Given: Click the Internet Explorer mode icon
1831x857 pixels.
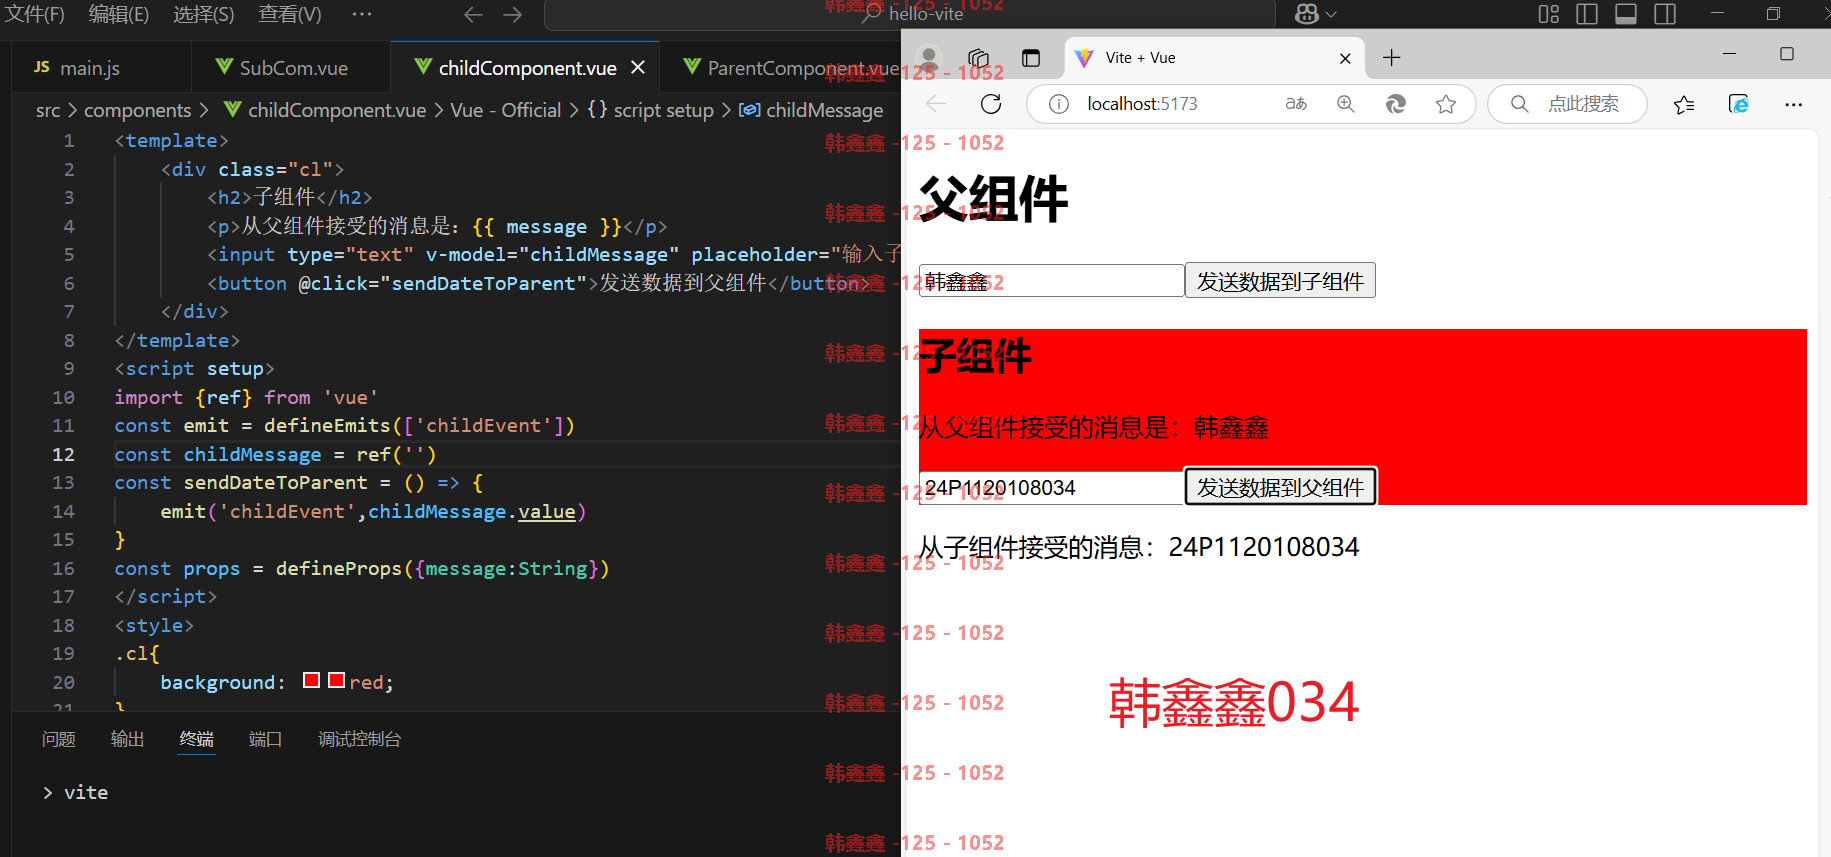Looking at the screenshot, I should tap(1739, 104).
